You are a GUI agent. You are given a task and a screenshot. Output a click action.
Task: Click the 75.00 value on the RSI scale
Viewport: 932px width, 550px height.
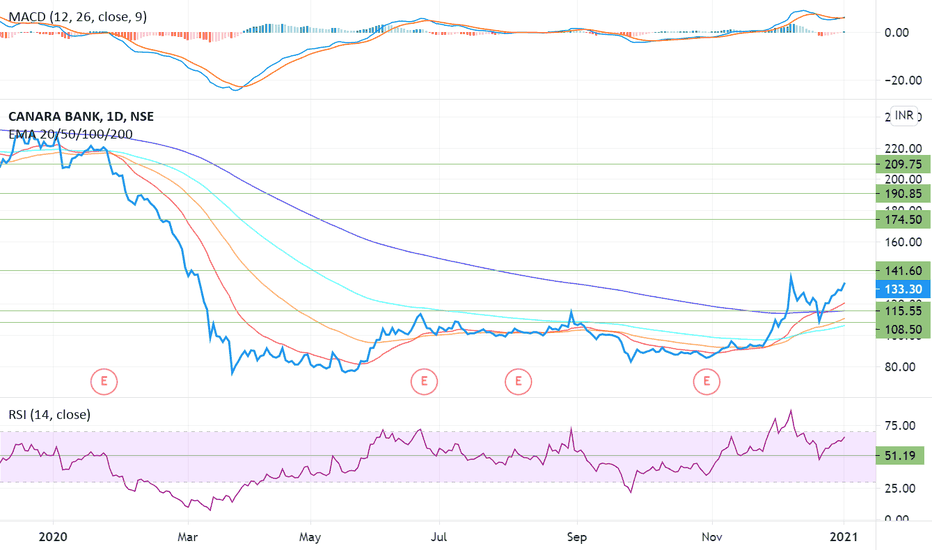900,426
